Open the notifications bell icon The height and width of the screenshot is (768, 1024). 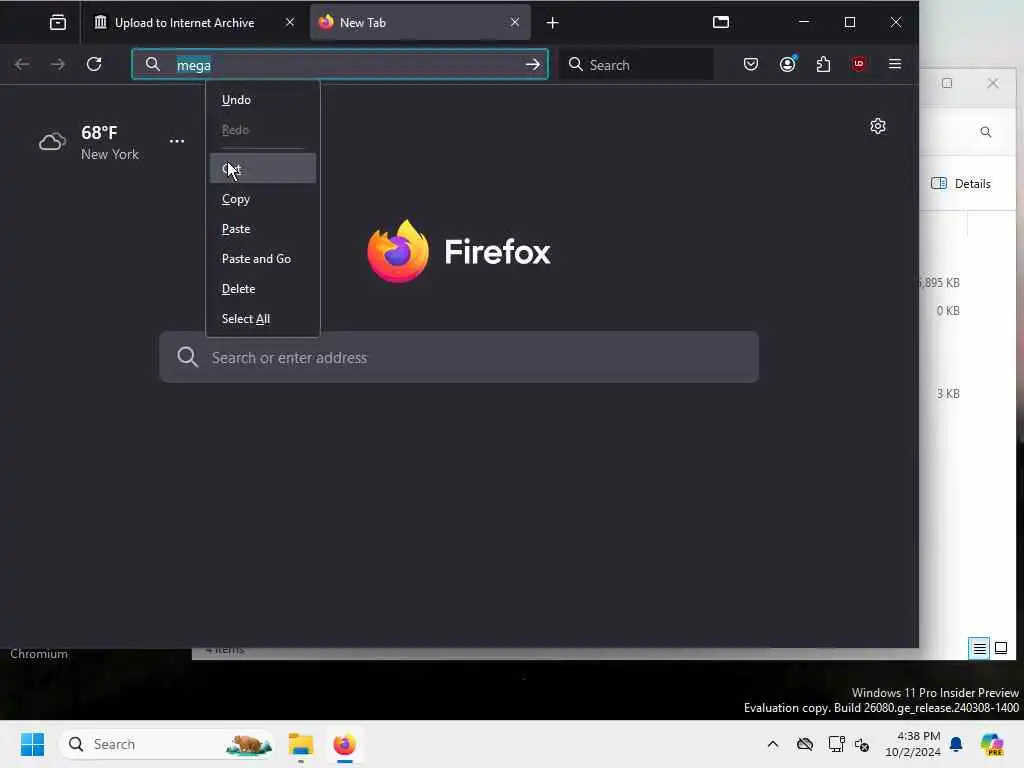click(x=956, y=744)
